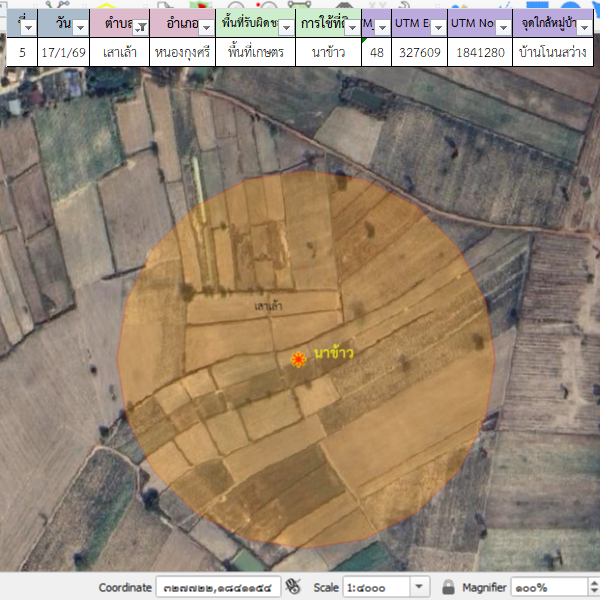Open the UTM No column filter dropdown
This screenshot has width=600, height=600.
pyautogui.click(x=501, y=27)
